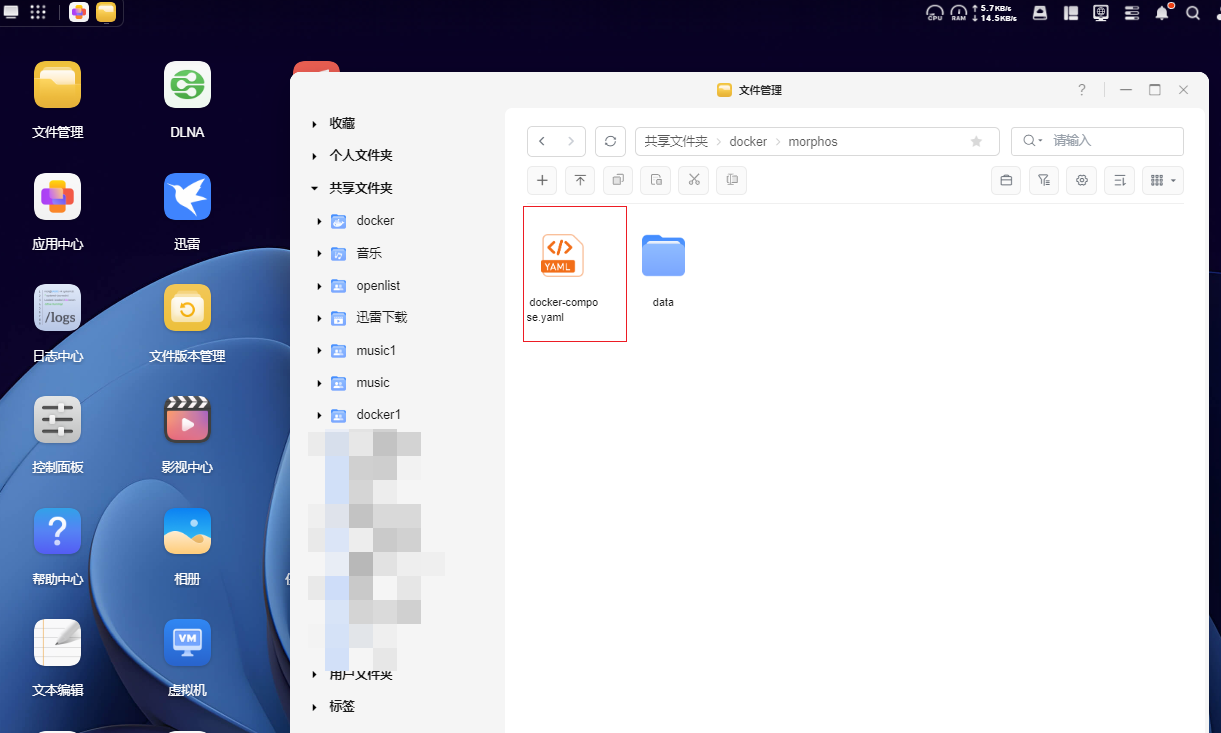Open the sort order button

[1120, 180]
